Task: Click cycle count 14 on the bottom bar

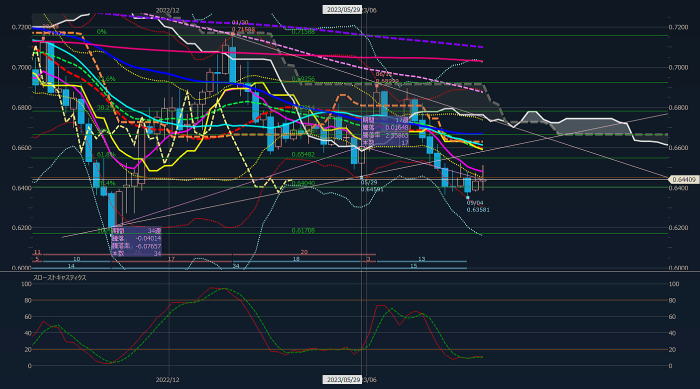Action: point(71,266)
